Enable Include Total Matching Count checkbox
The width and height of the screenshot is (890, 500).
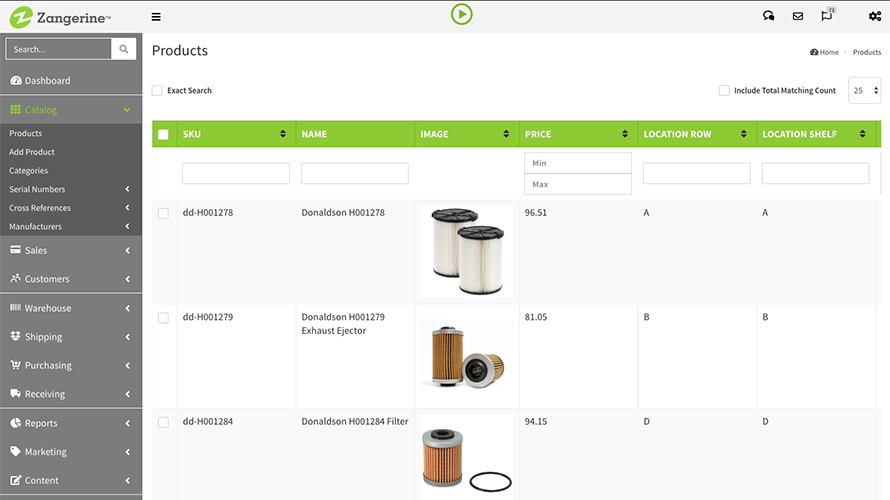coord(724,90)
